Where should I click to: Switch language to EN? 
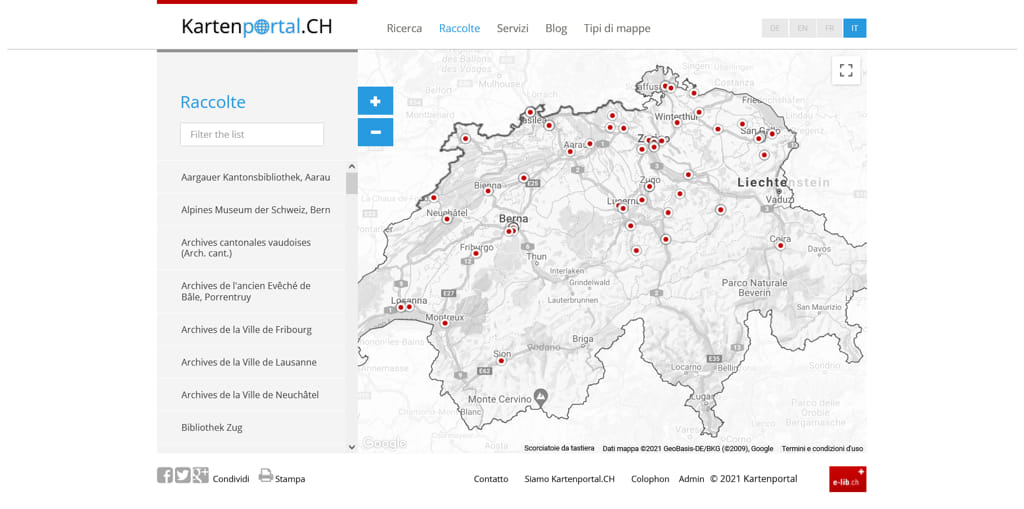click(x=803, y=28)
